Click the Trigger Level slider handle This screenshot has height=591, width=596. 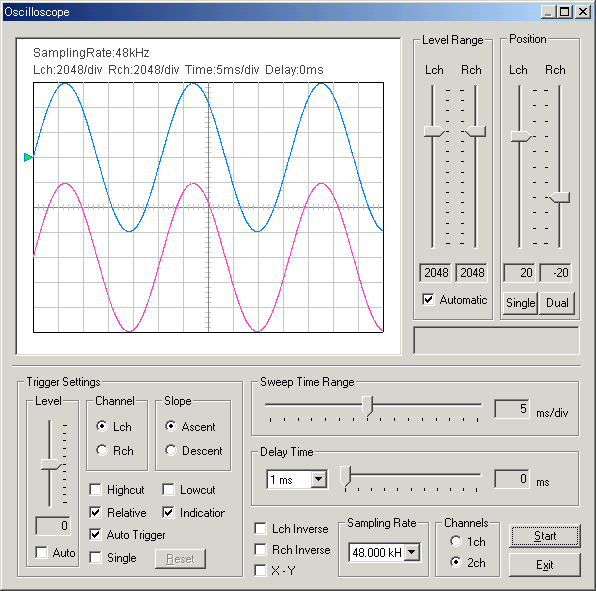(51, 464)
